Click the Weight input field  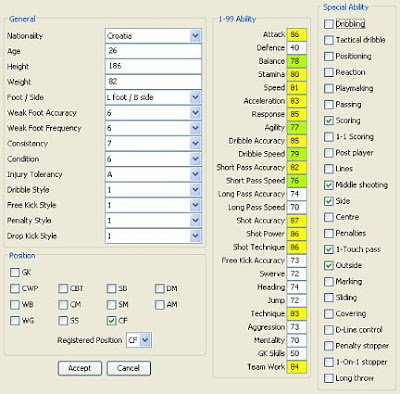[x=153, y=81]
